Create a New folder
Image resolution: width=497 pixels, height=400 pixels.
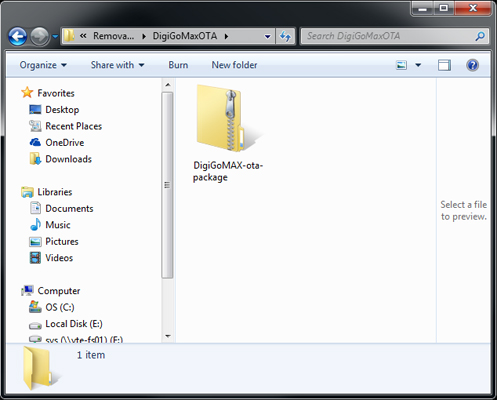pyautogui.click(x=234, y=65)
